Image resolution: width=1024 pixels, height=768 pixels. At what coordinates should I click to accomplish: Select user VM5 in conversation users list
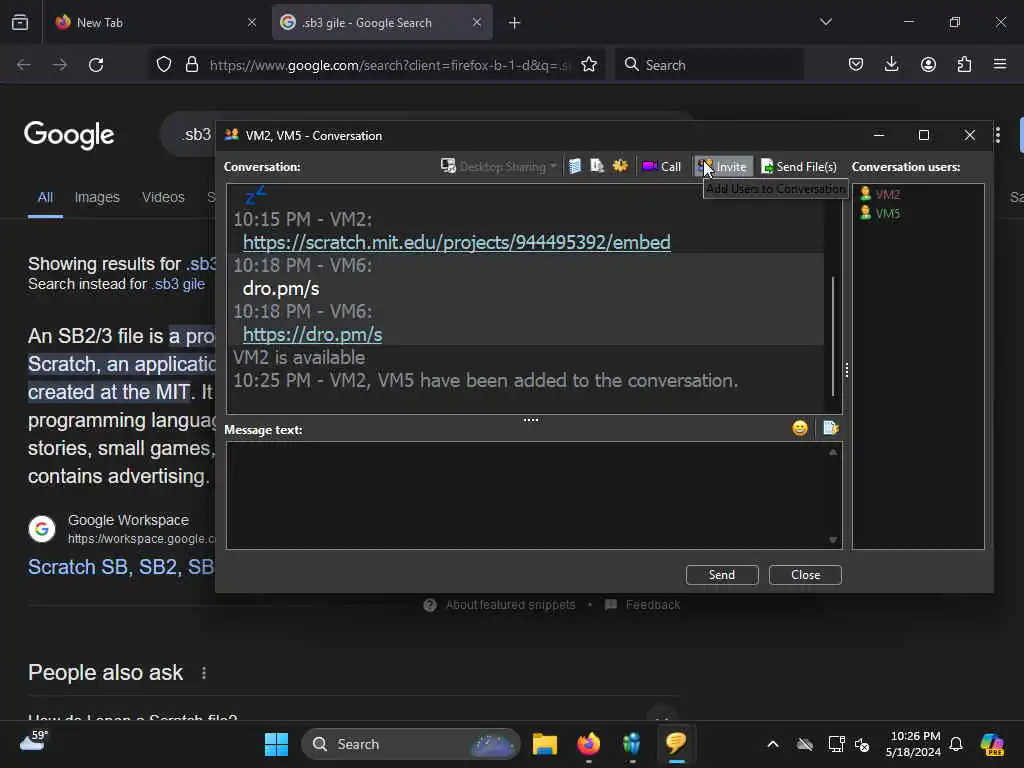point(880,214)
